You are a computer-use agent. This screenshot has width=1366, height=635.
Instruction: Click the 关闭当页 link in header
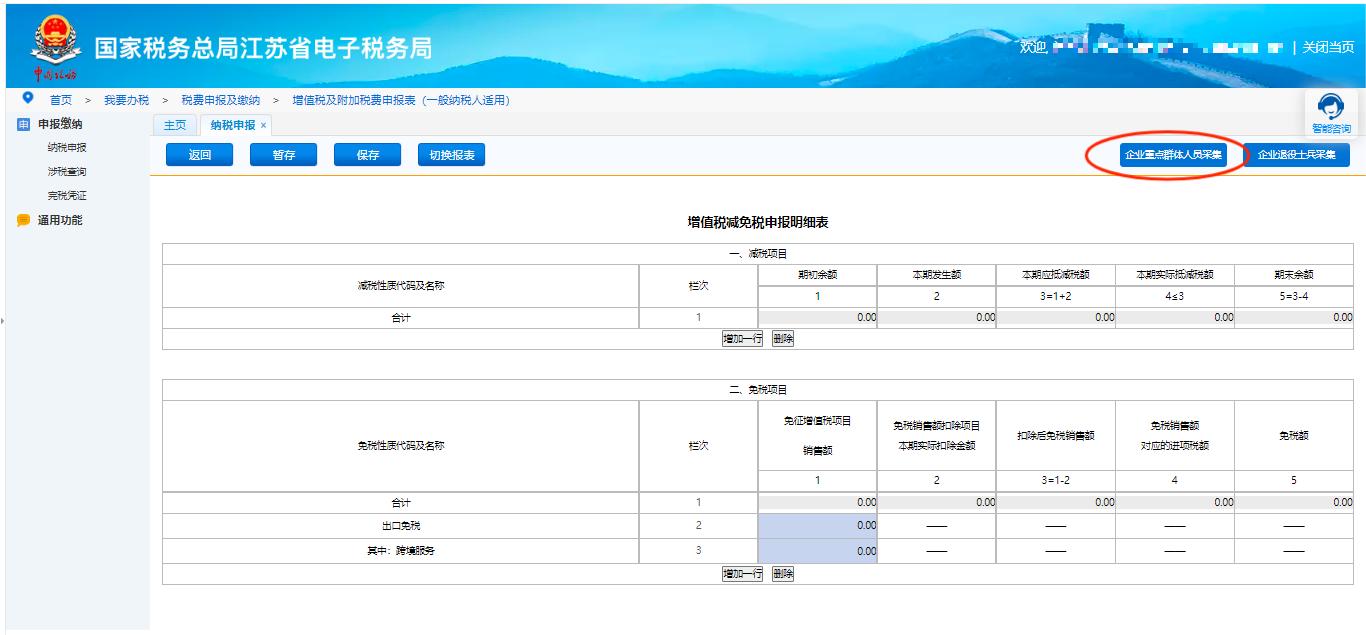(1328, 48)
